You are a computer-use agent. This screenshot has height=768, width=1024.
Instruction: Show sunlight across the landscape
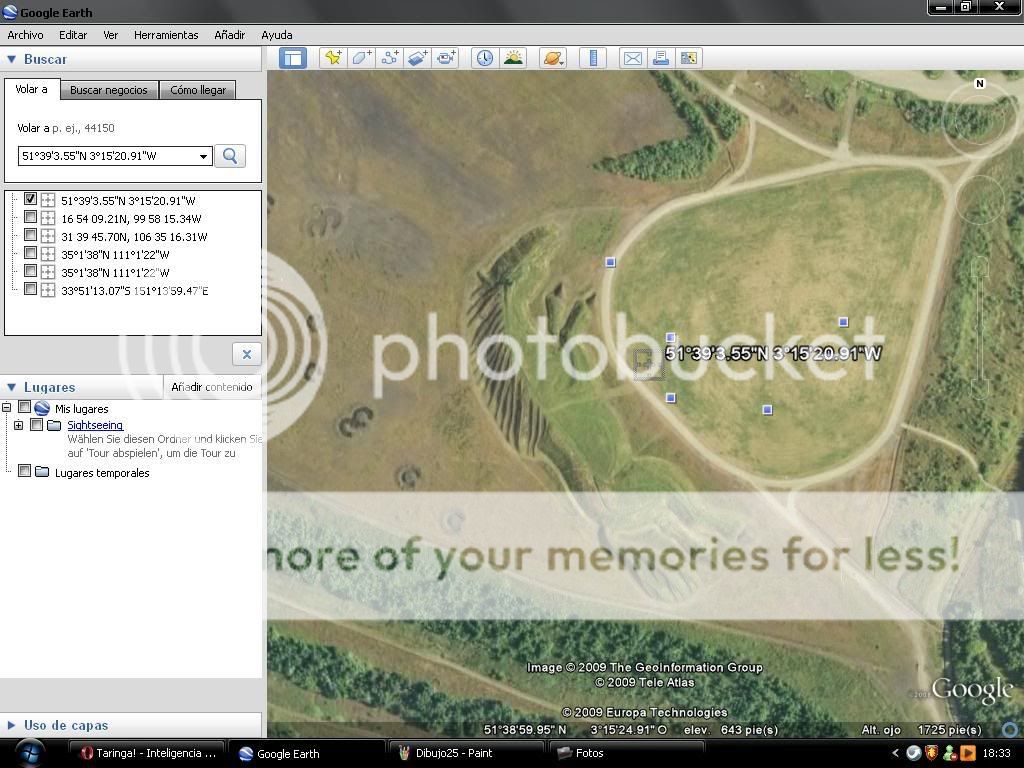(513, 58)
